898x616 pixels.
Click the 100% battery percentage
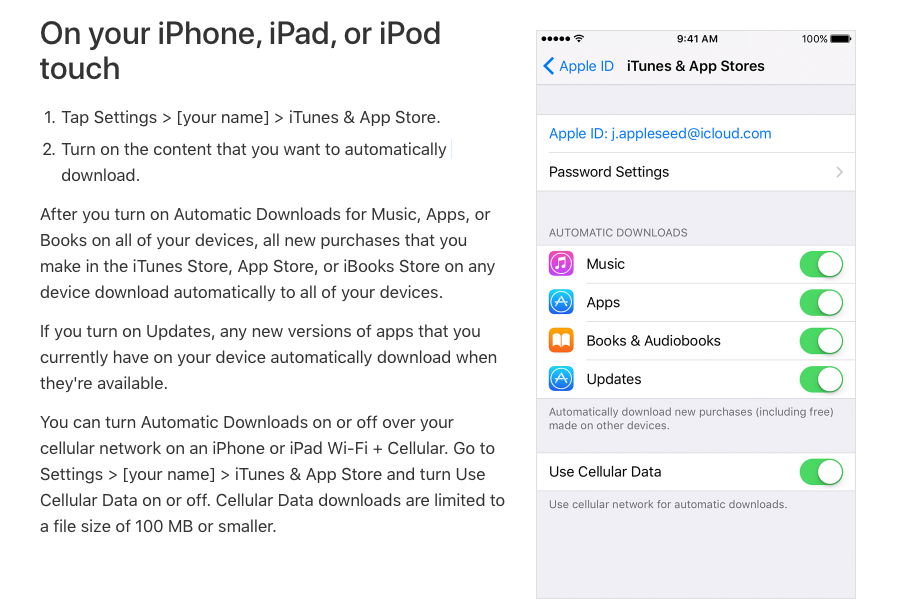coord(814,38)
